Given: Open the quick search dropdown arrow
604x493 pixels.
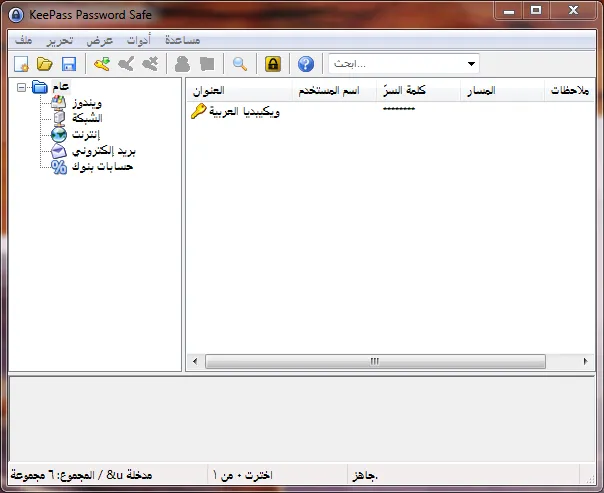Looking at the screenshot, I should [x=471, y=64].
